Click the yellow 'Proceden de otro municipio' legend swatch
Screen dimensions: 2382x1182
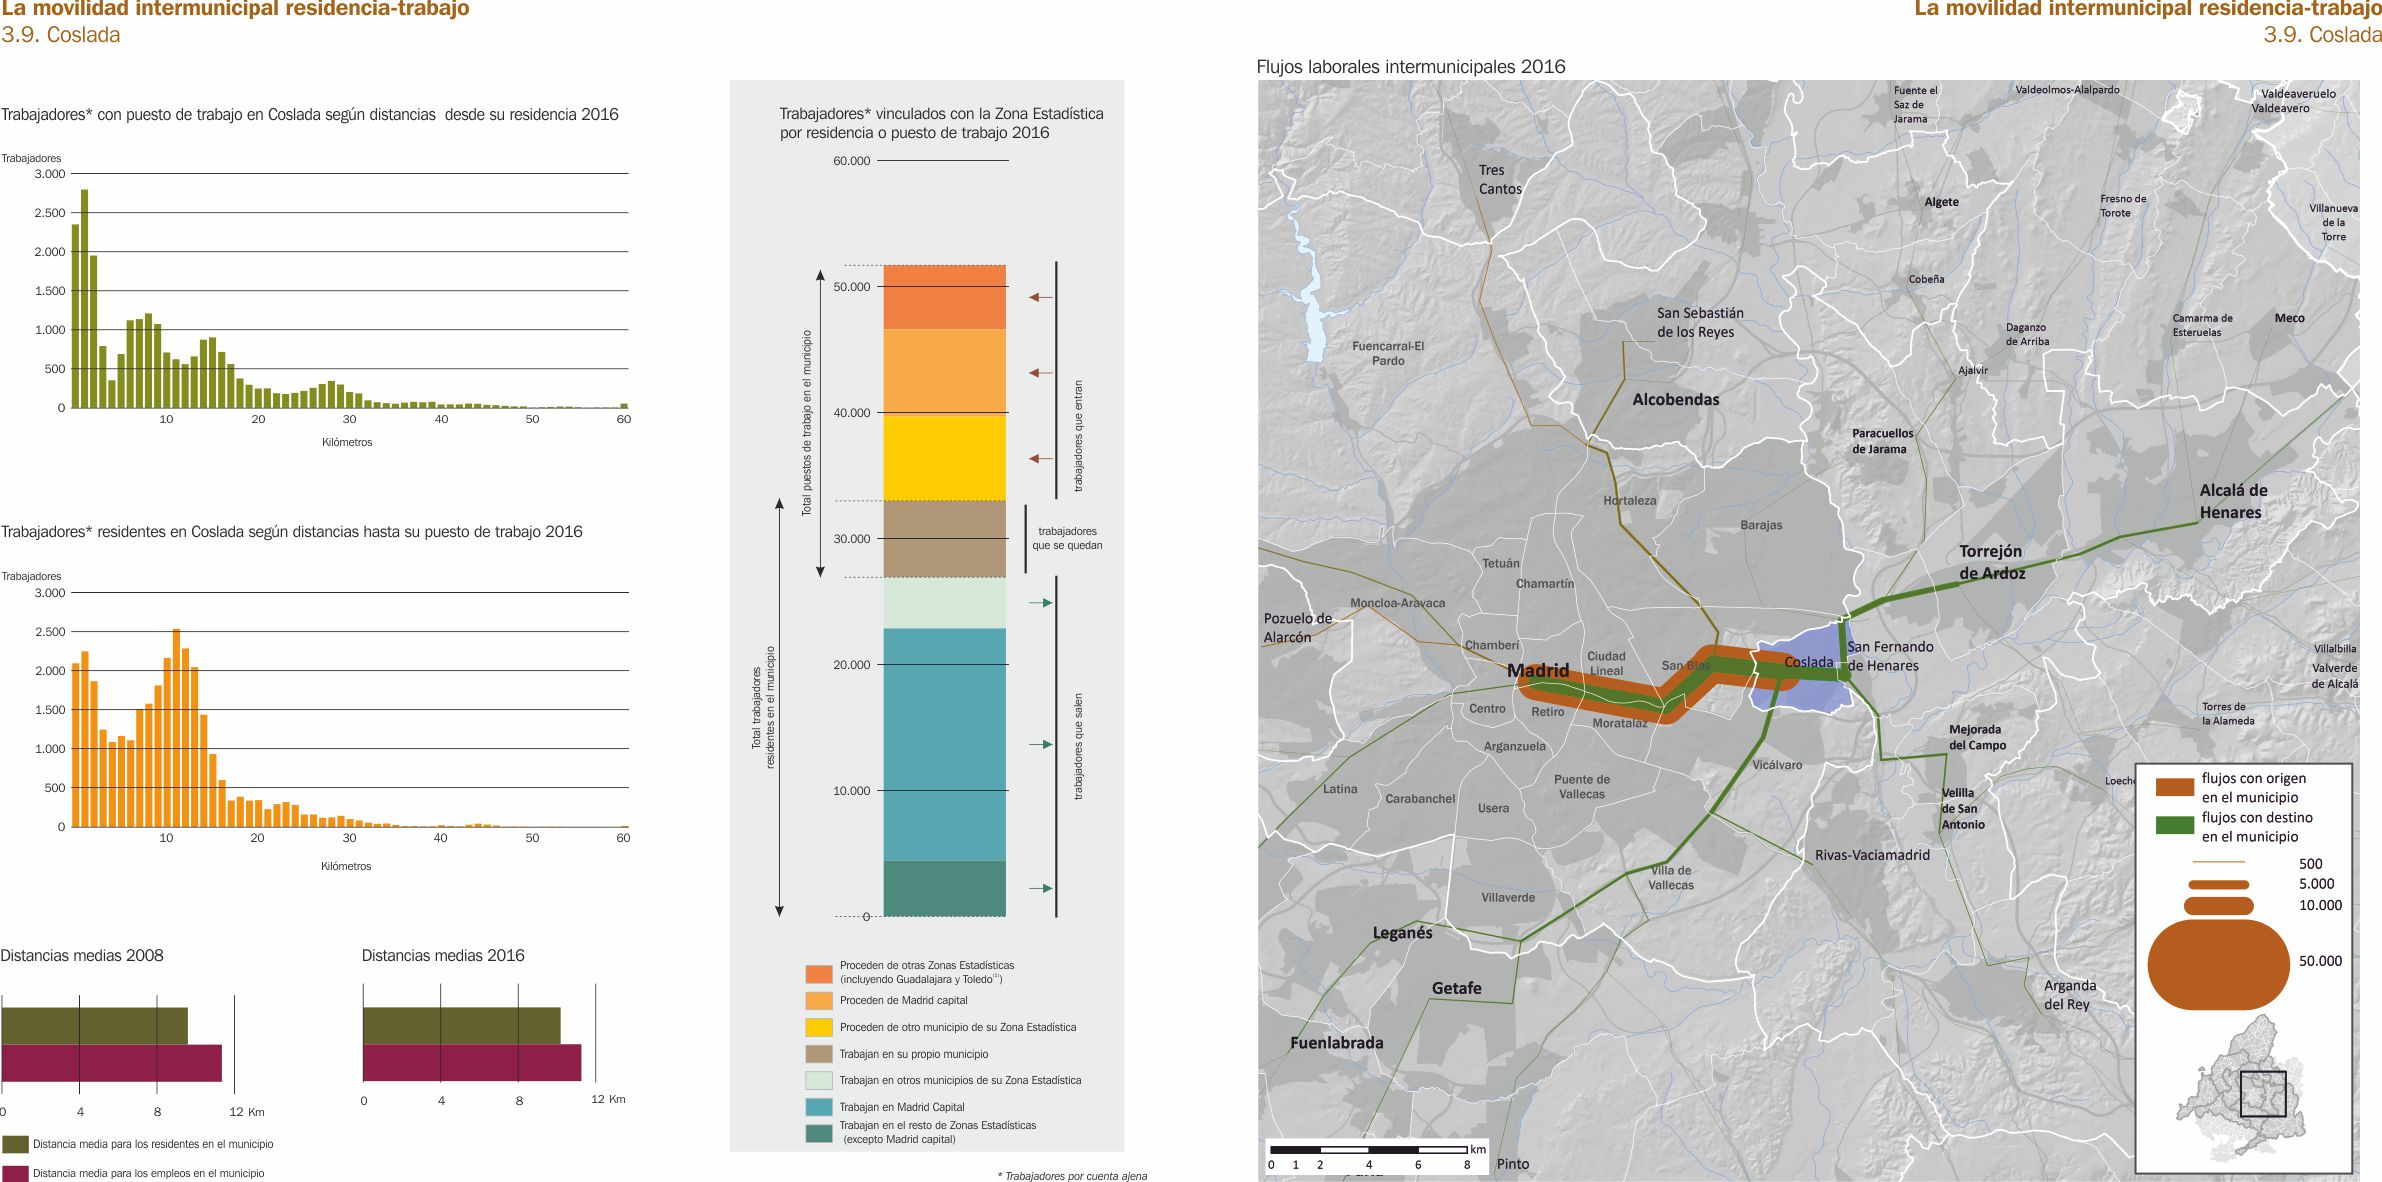click(818, 1027)
